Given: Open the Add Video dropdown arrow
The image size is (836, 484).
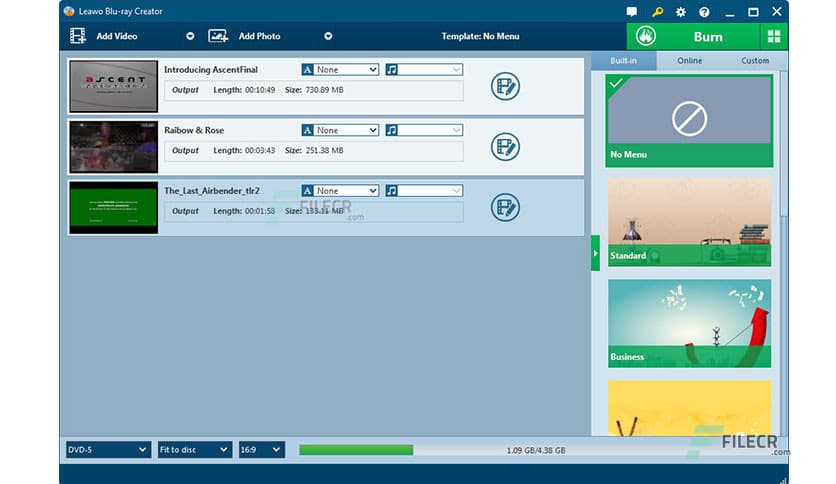Looking at the screenshot, I should pyautogui.click(x=190, y=36).
